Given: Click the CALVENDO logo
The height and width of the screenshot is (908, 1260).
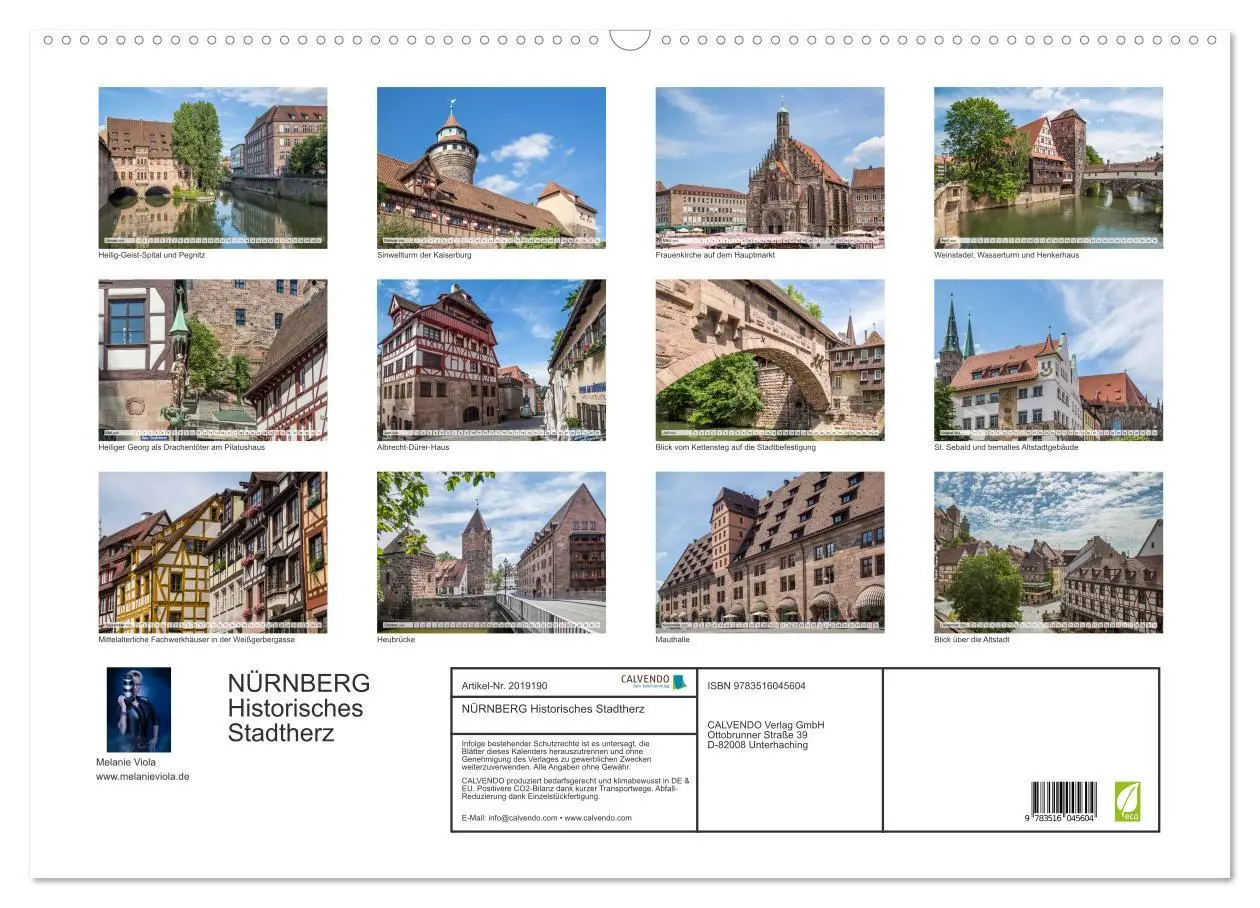Looking at the screenshot, I should coord(653,681).
